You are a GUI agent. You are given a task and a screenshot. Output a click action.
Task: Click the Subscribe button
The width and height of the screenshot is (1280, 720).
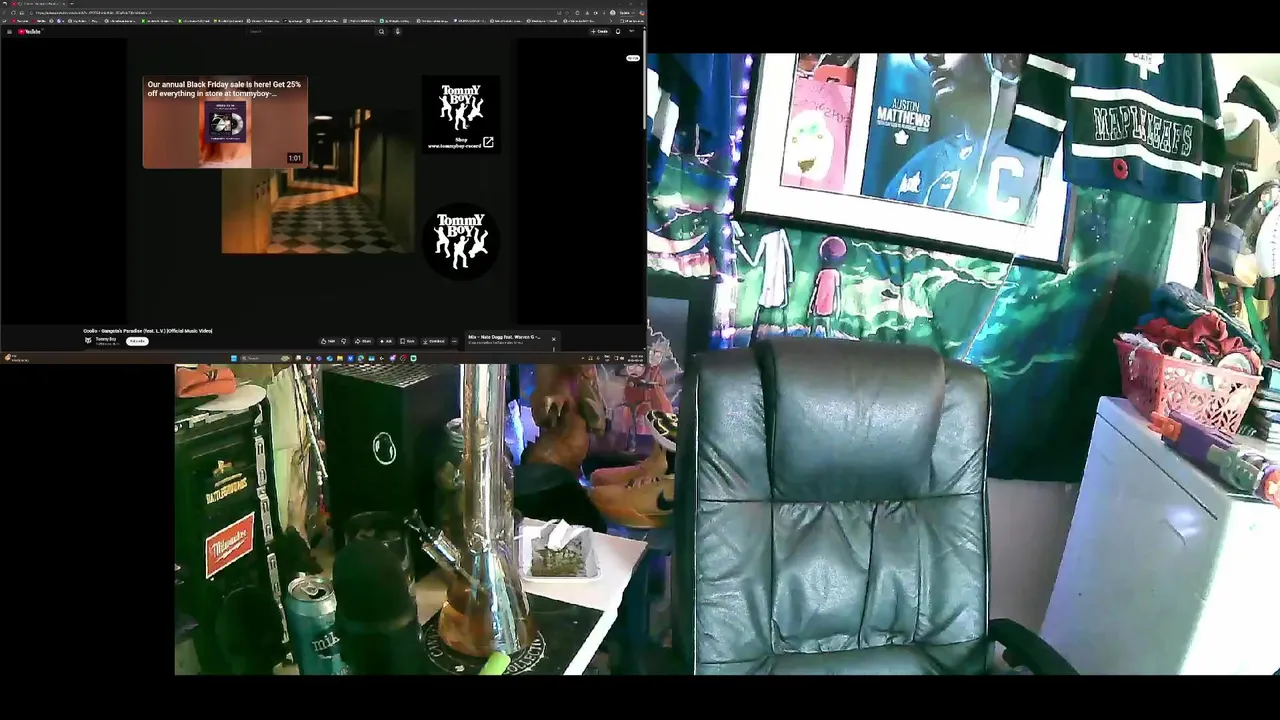(x=137, y=341)
